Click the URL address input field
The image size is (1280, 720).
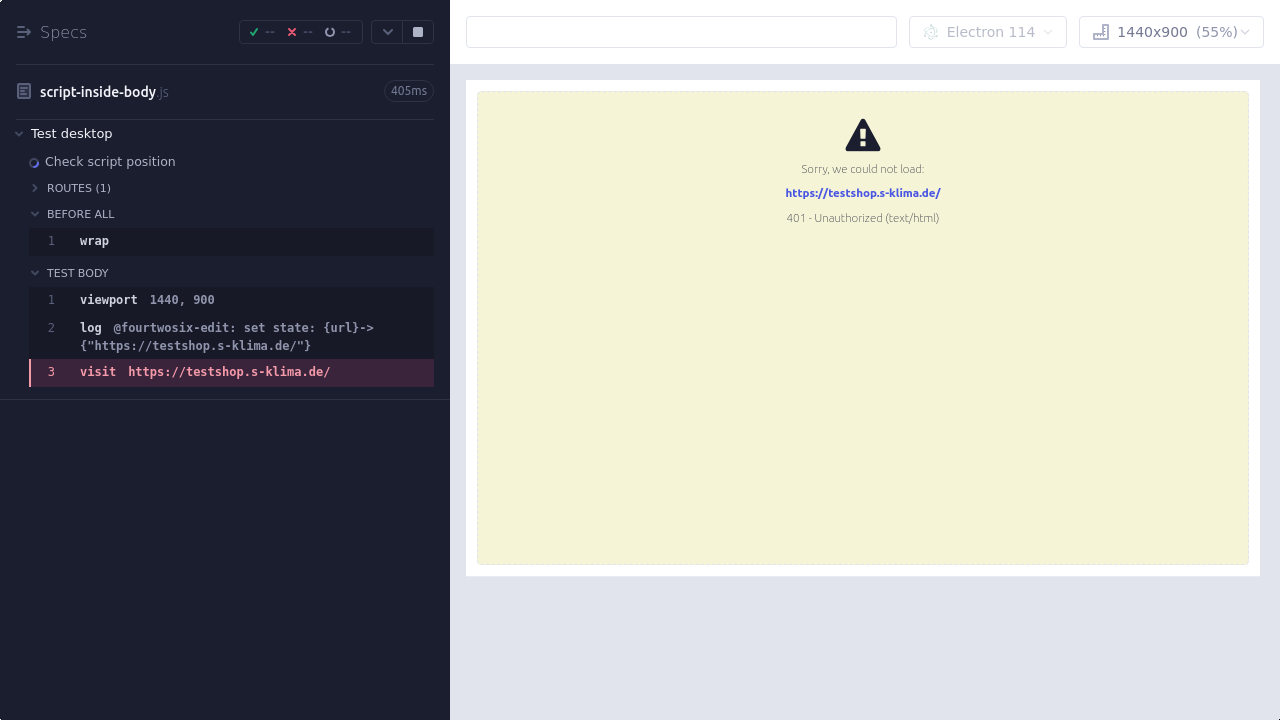point(681,32)
